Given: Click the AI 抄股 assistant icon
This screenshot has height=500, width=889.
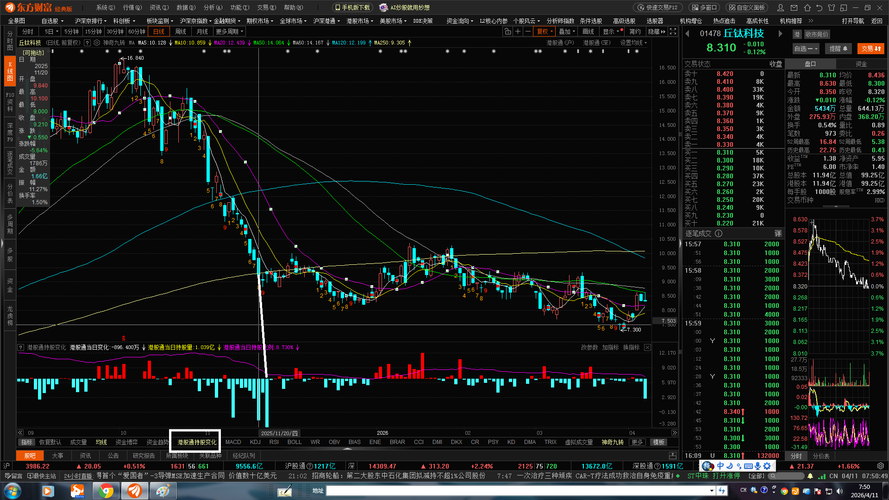Looking at the screenshot, I should pyautogui.click(x=404, y=8).
